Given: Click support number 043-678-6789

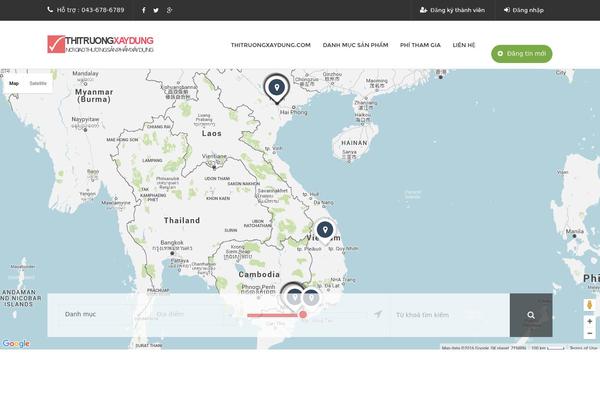Looking at the screenshot, I should 103,10.
